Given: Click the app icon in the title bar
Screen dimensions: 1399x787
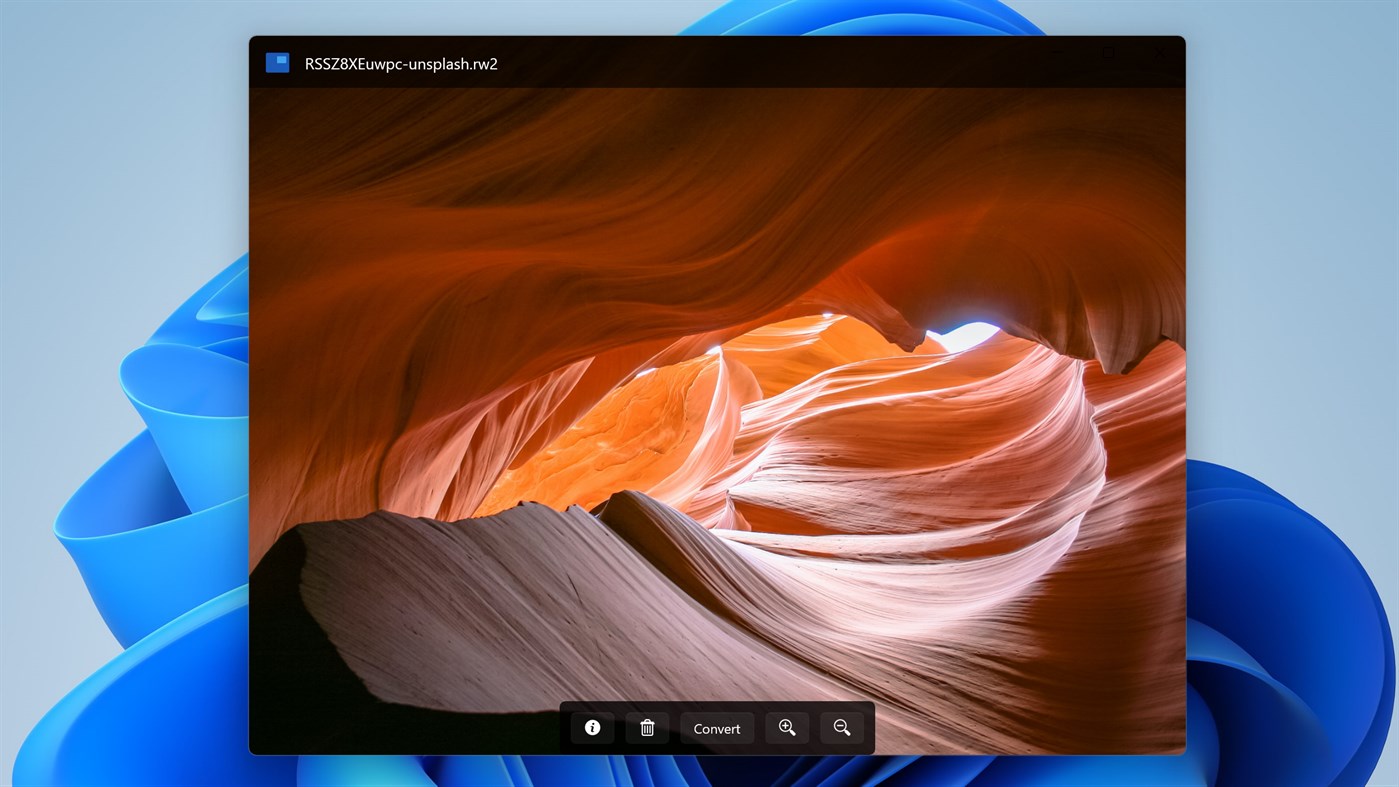Looking at the screenshot, I should pyautogui.click(x=276, y=61).
